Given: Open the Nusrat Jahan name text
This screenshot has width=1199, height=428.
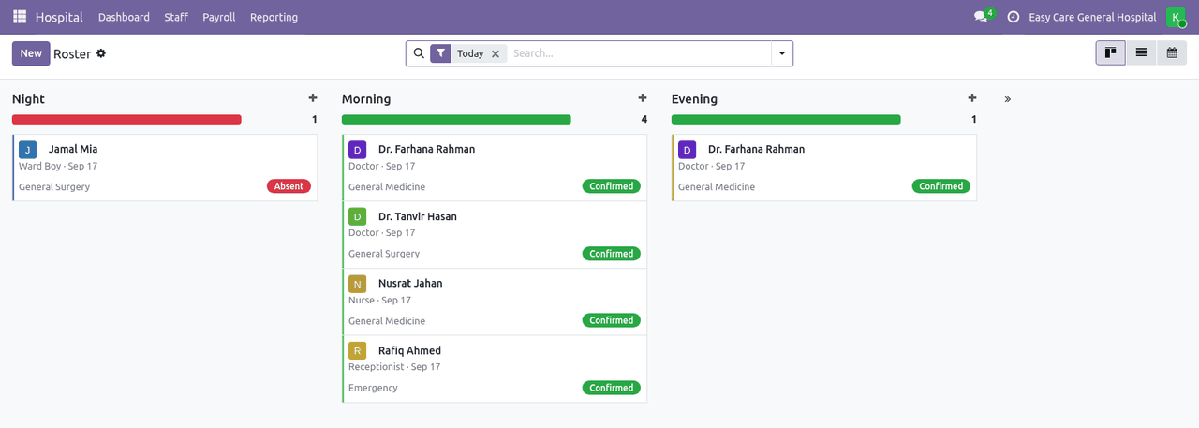Looking at the screenshot, I should tap(410, 284).
